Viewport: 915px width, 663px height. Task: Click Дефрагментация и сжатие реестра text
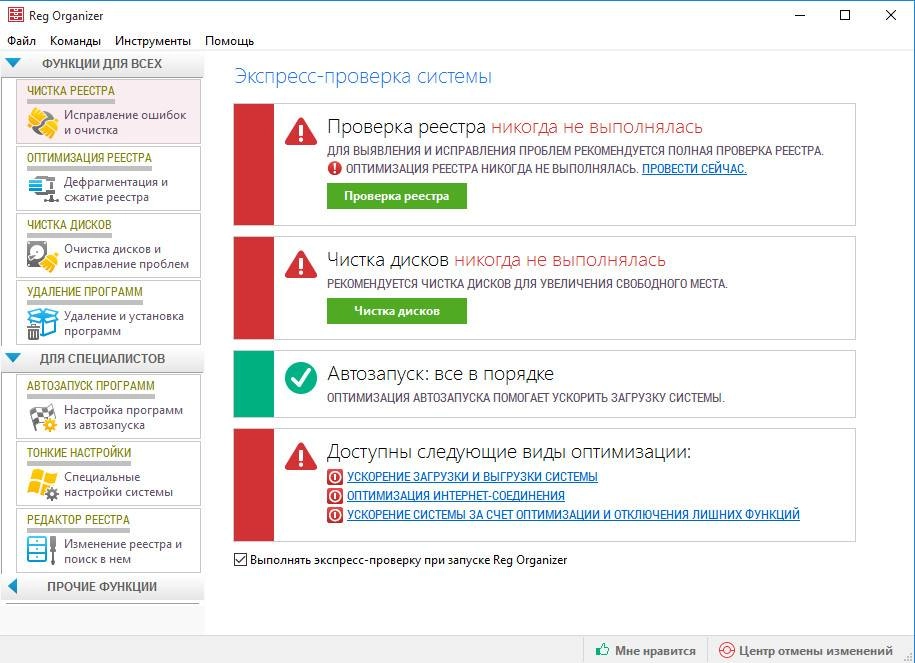pos(116,190)
